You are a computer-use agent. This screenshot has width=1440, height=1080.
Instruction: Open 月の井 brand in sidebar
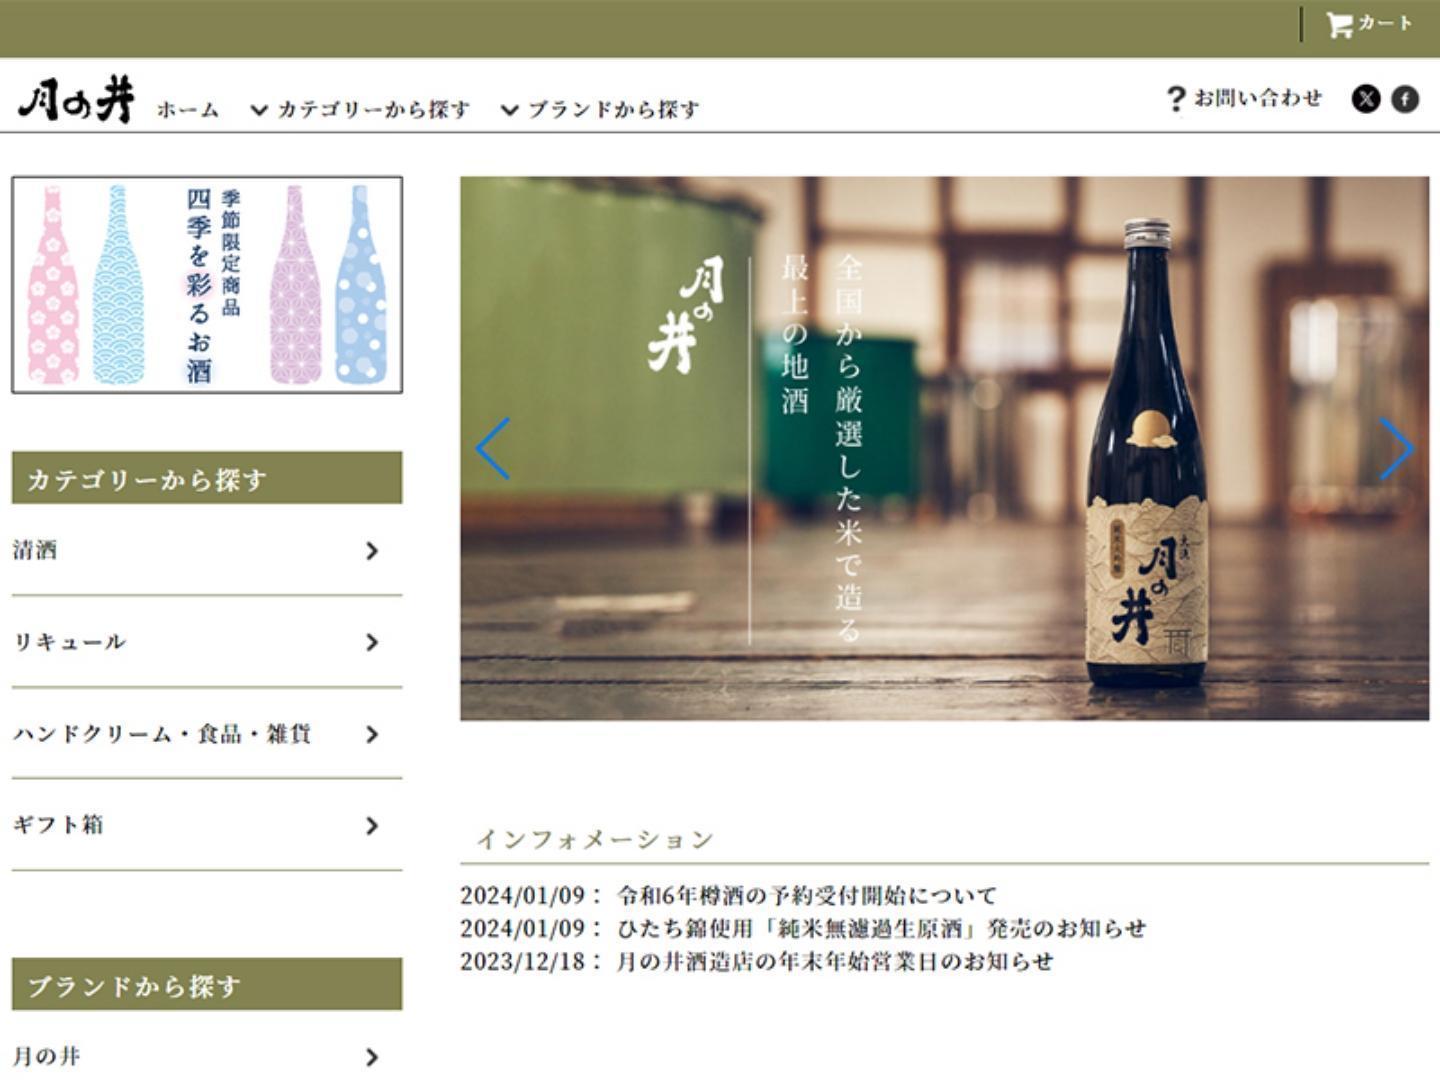pos(207,1056)
